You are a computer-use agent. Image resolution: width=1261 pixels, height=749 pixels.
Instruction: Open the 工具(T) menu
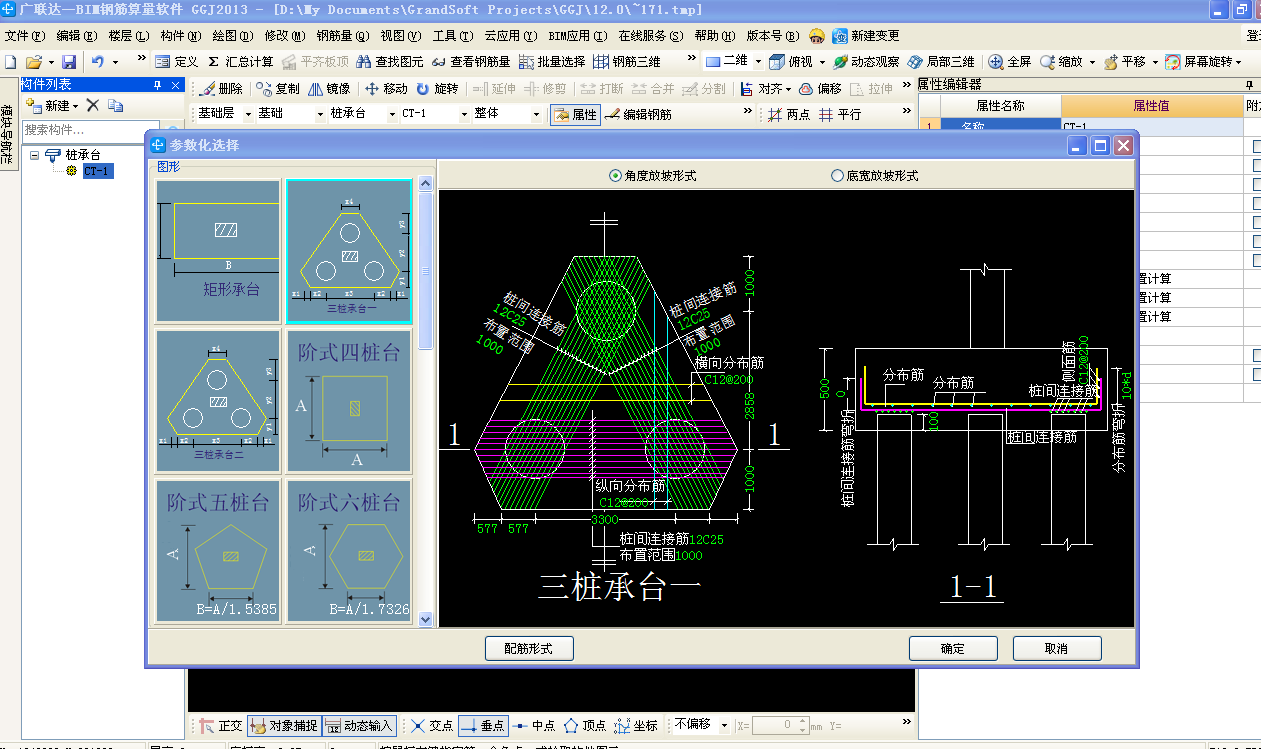pos(452,36)
